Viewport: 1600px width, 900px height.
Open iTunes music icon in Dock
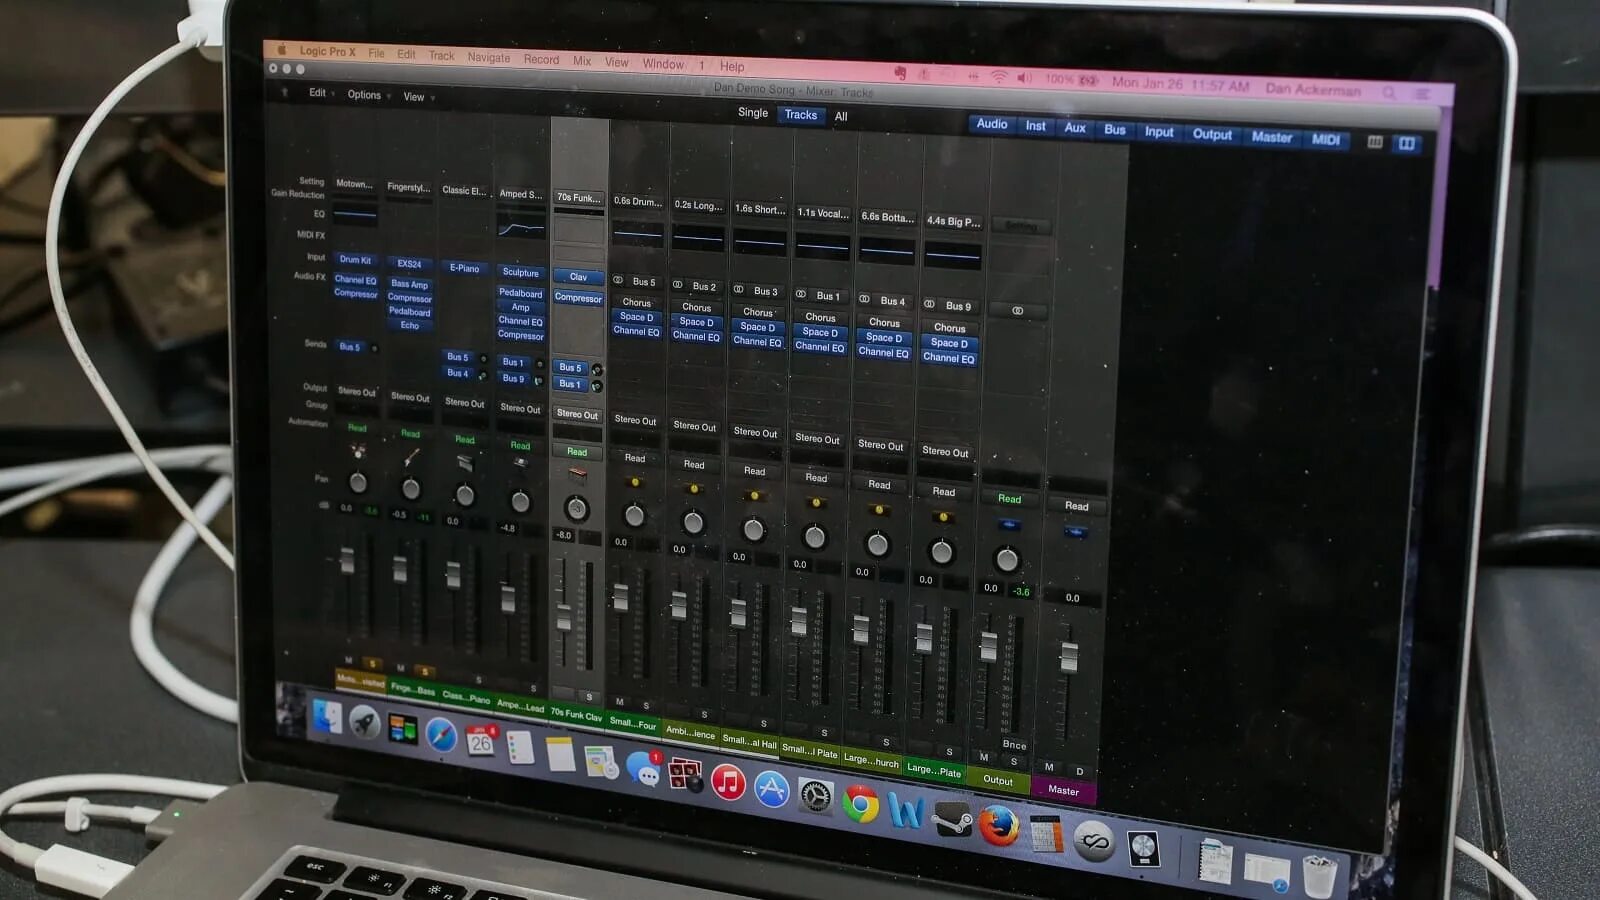point(728,782)
